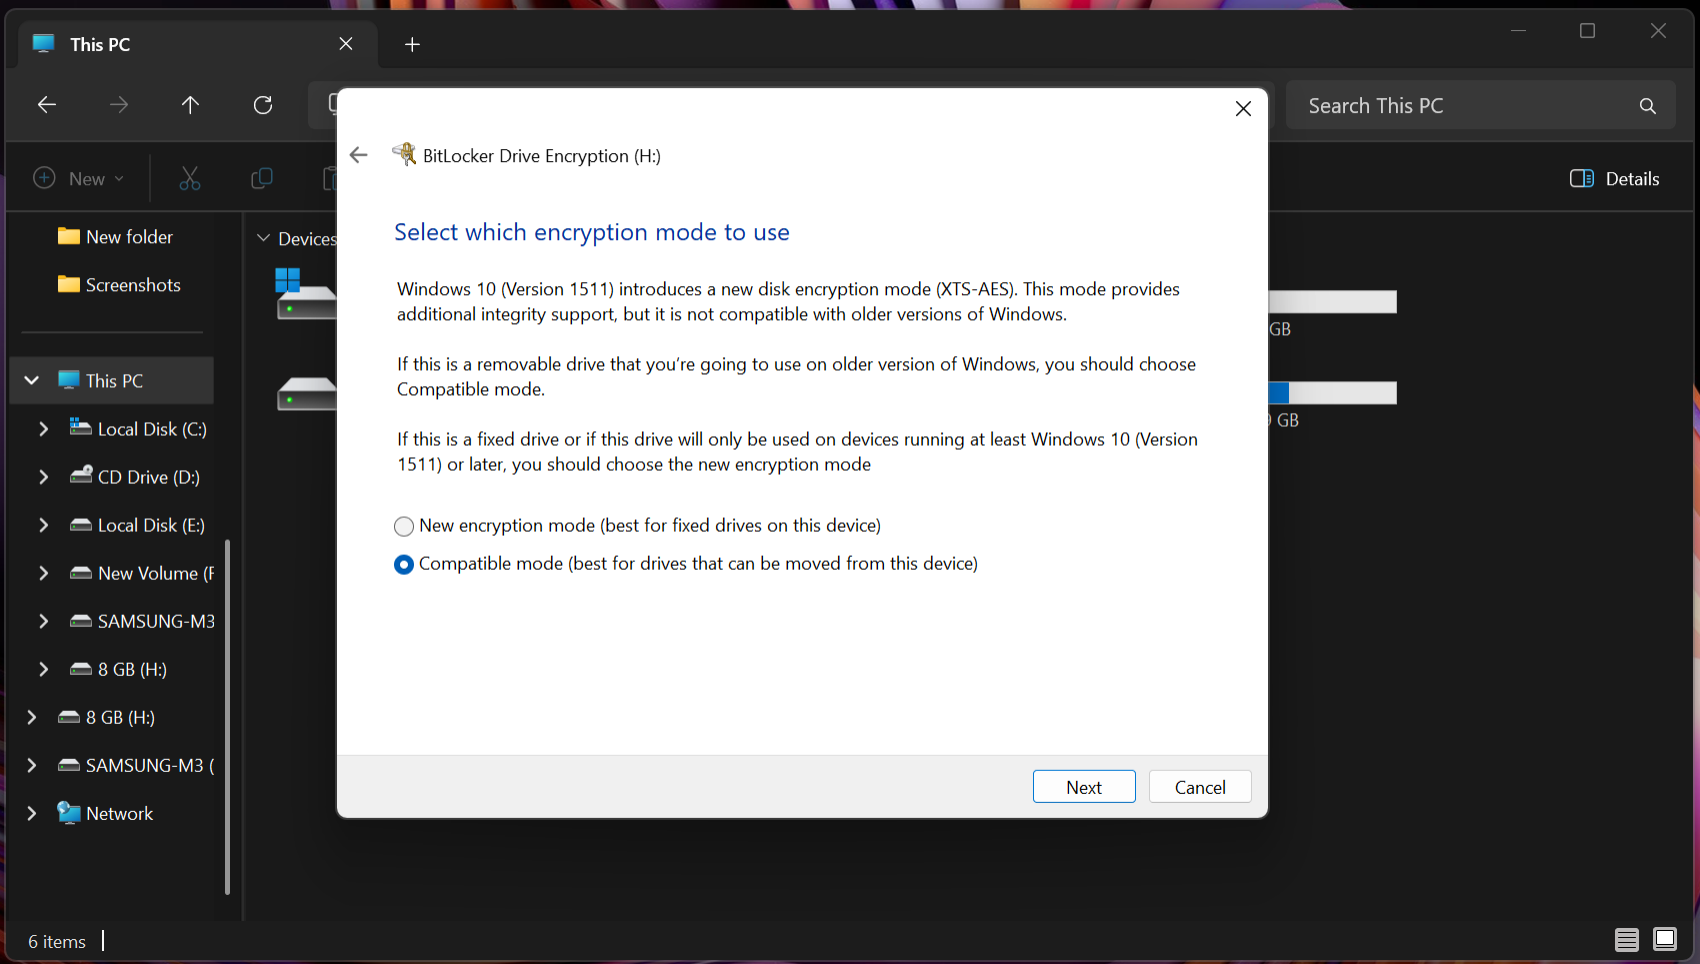The width and height of the screenshot is (1700, 964).
Task: Navigate up one folder level
Action: coord(190,105)
